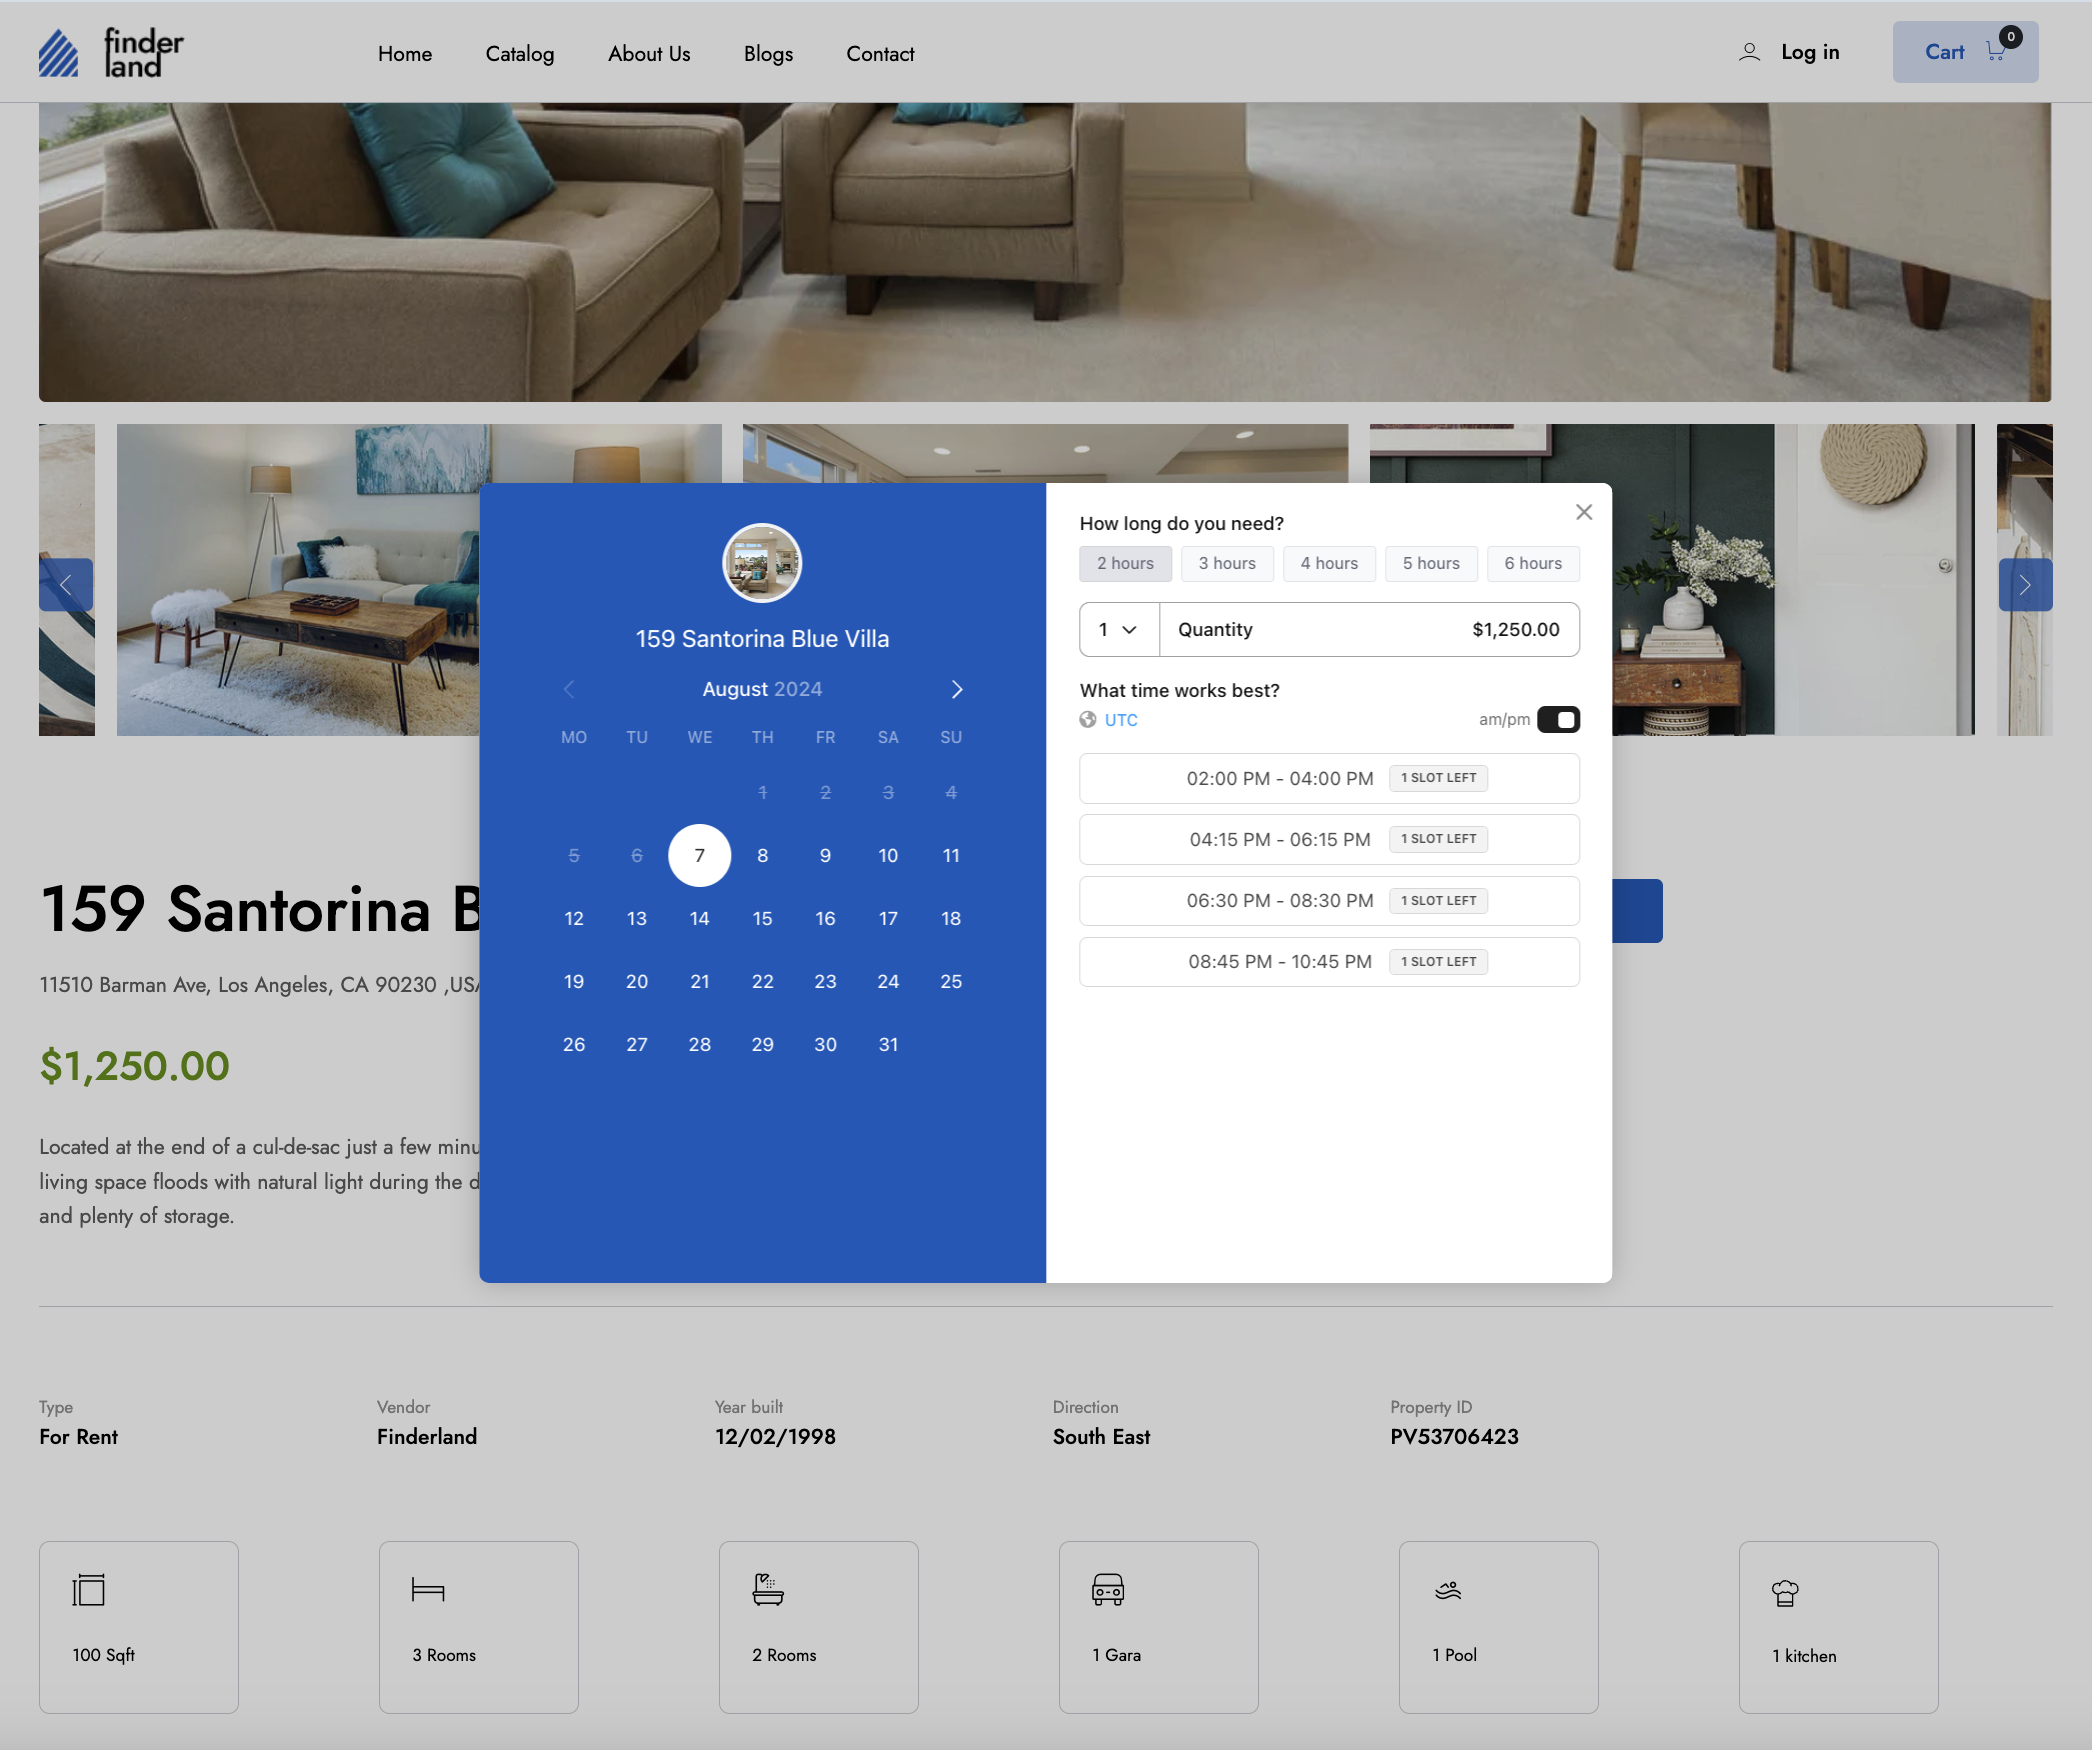Image resolution: width=2092 pixels, height=1750 pixels.
Task: Select August 31 on calendar
Action: click(x=888, y=1044)
